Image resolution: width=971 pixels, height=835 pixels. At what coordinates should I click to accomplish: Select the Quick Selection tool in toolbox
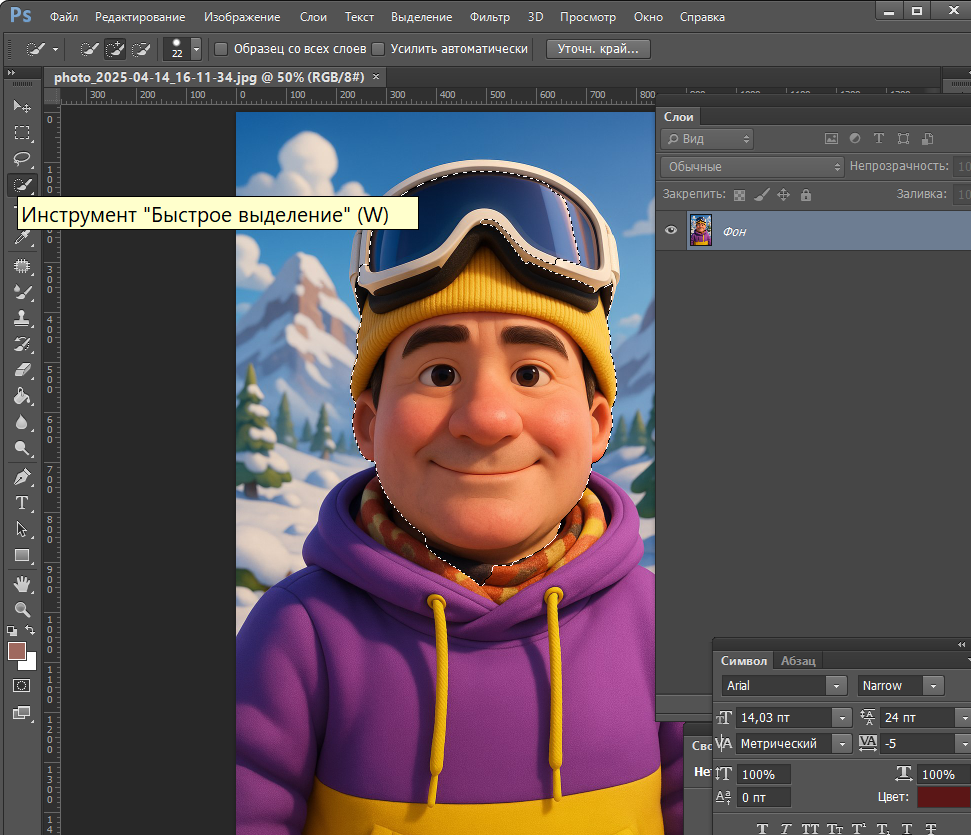[22, 185]
